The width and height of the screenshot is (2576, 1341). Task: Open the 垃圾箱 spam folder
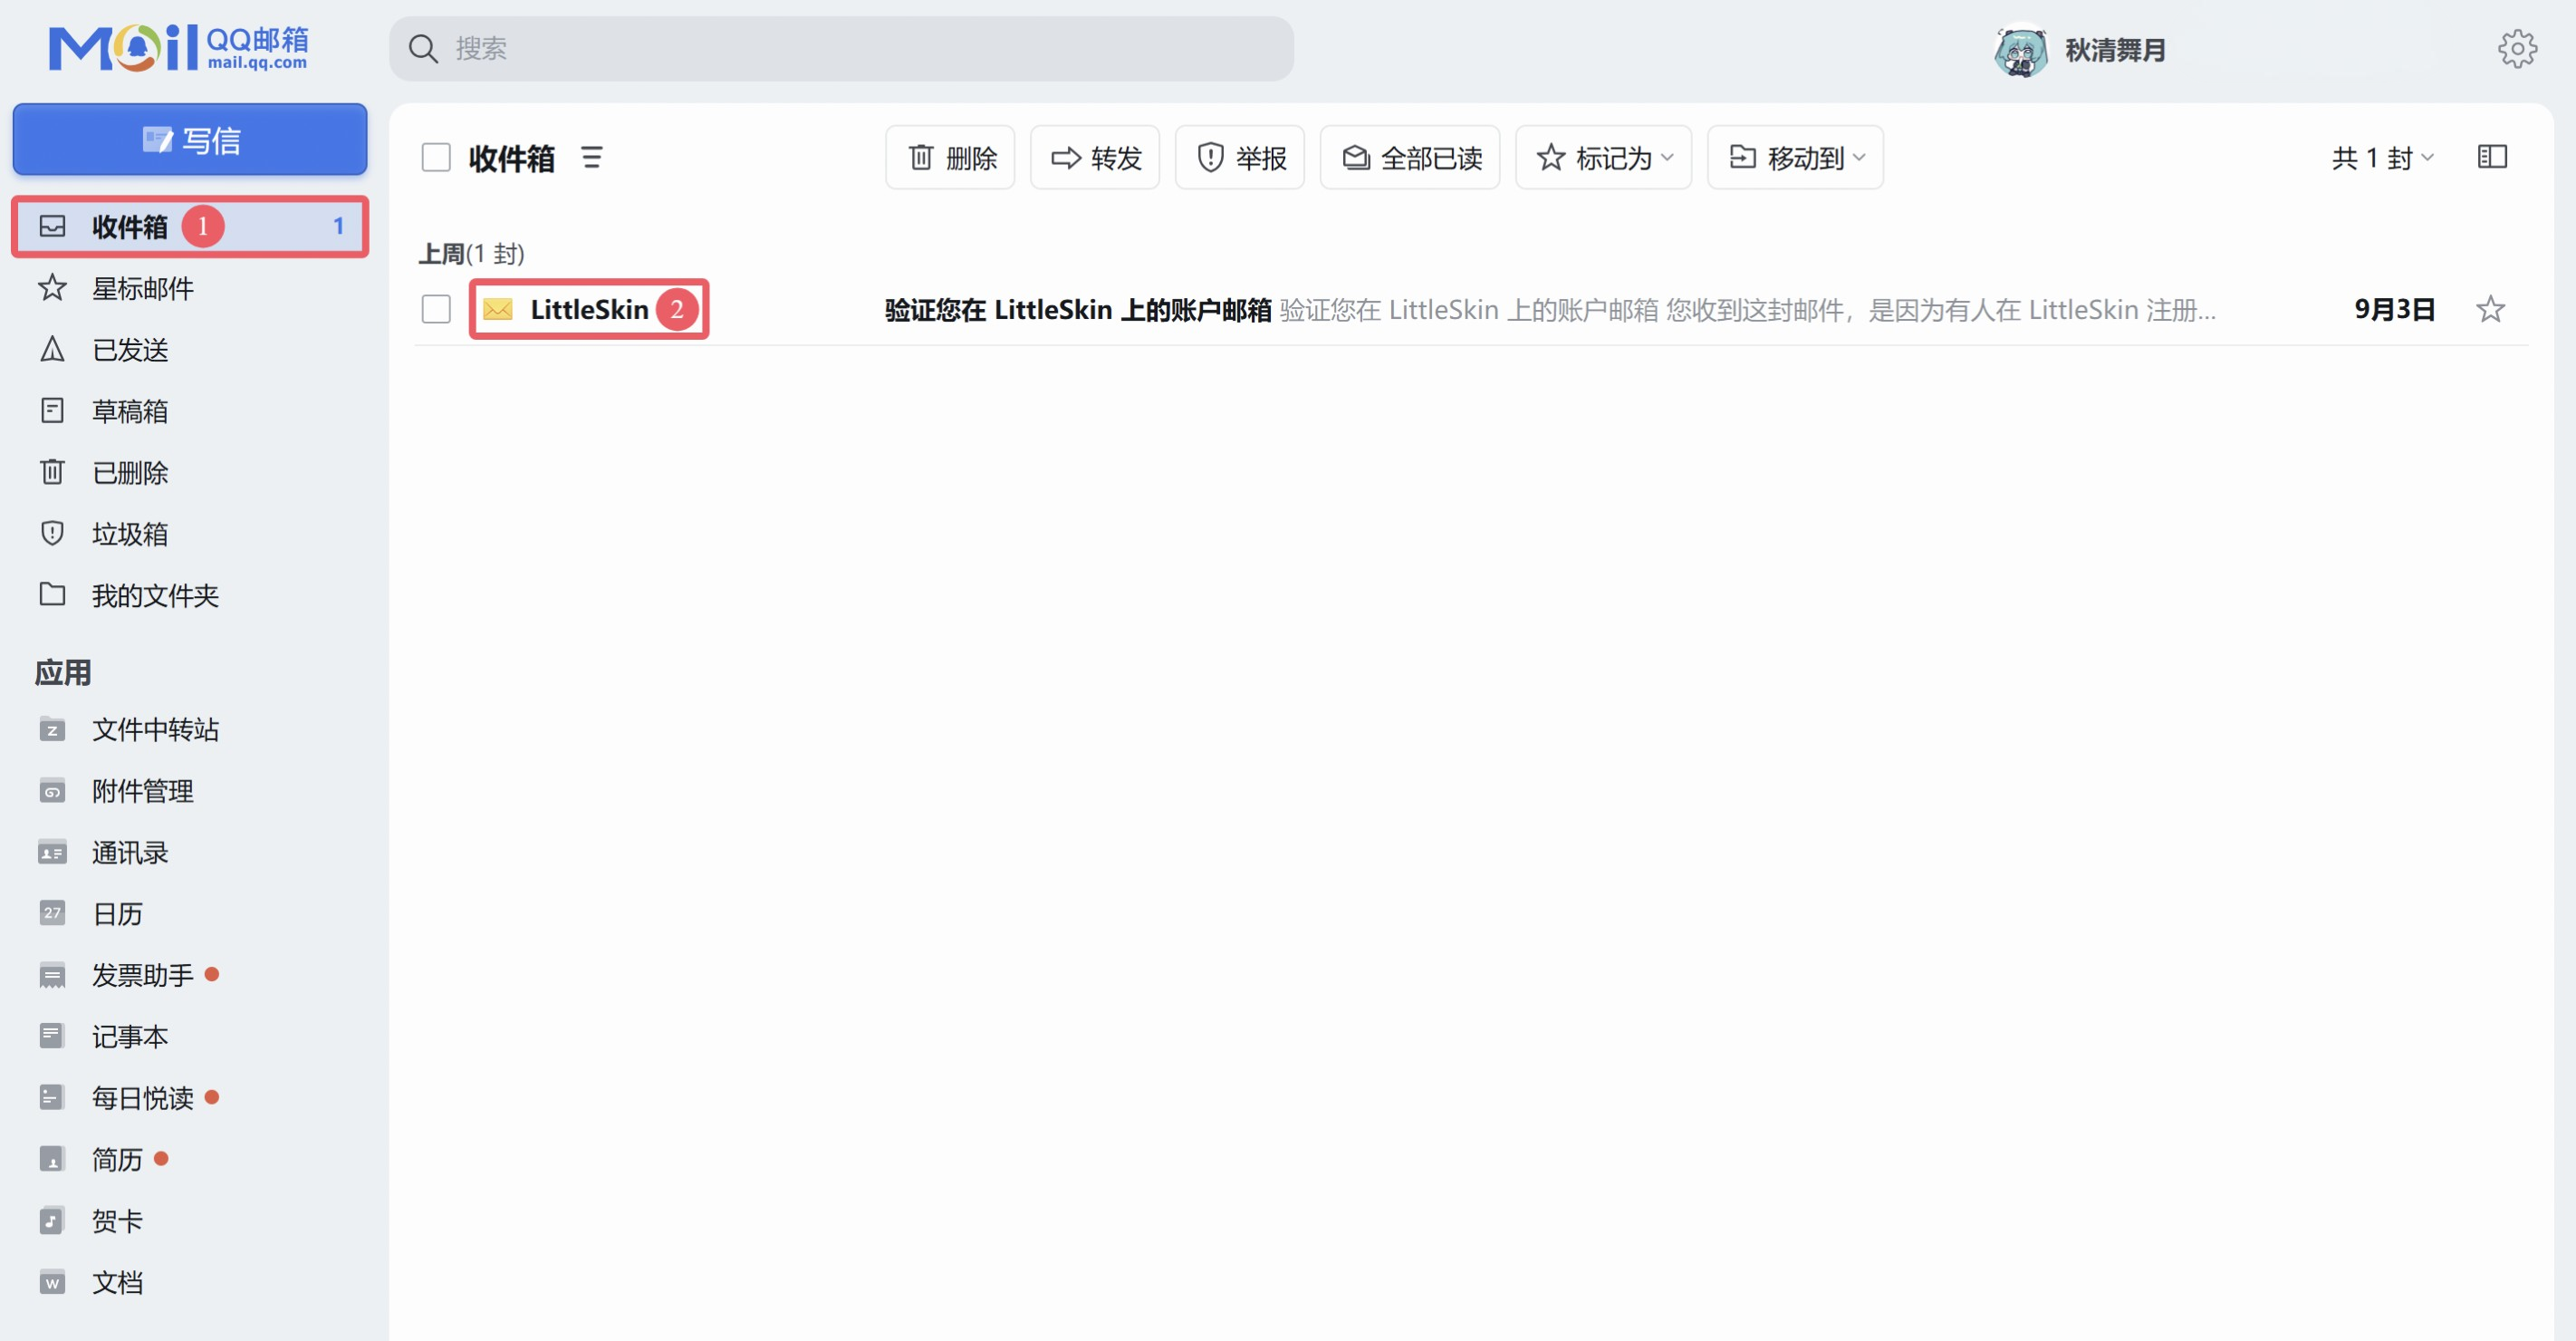tap(131, 533)
